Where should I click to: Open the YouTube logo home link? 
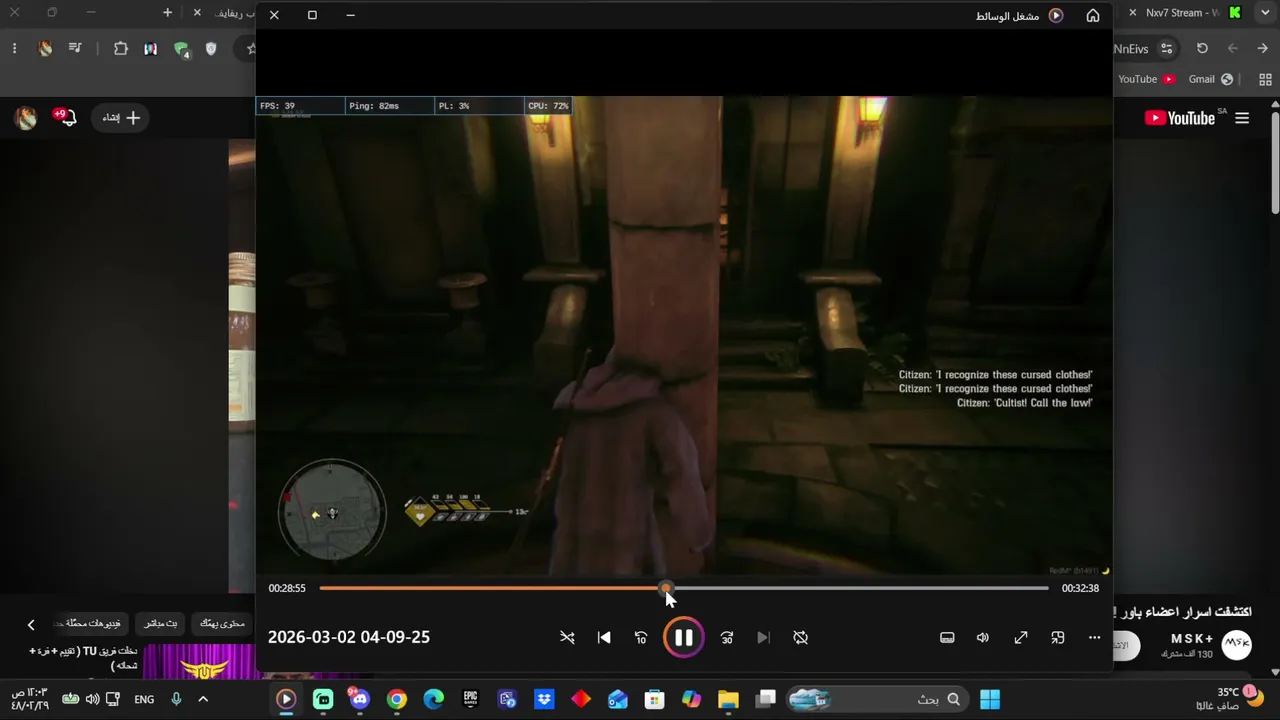pos(1180,118)
